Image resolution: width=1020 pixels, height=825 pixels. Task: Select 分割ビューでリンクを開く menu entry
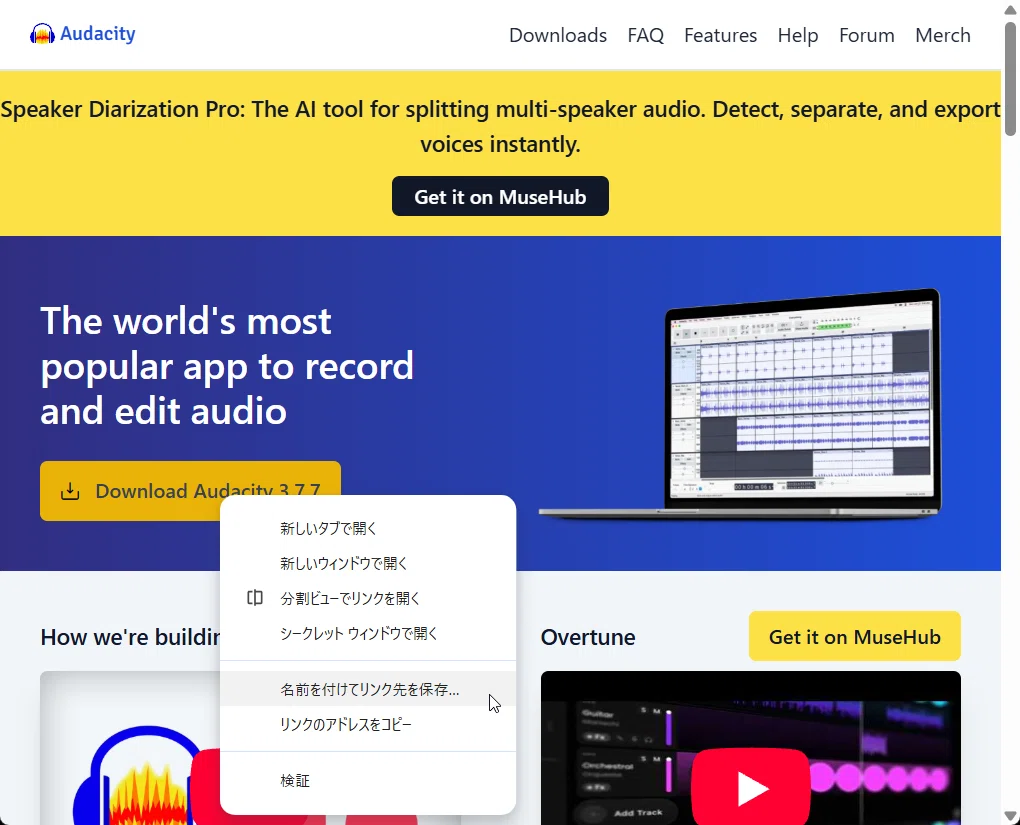pyautogui.click(x=368, y=598)
